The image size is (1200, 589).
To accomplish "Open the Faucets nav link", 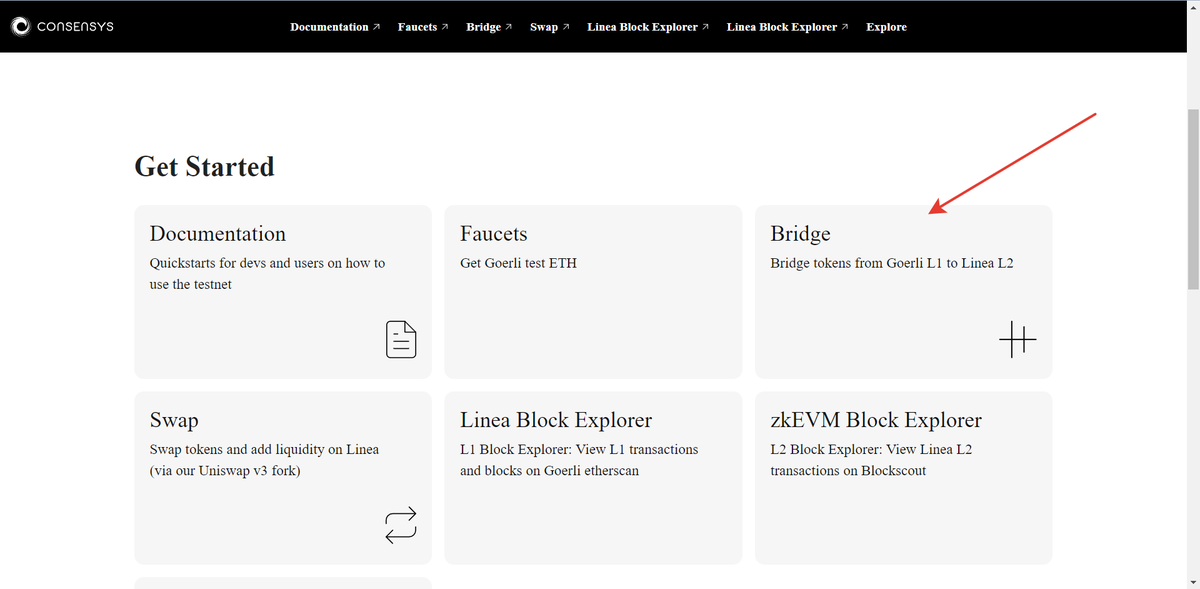I will pyautogui.click(x=423, y=27).
